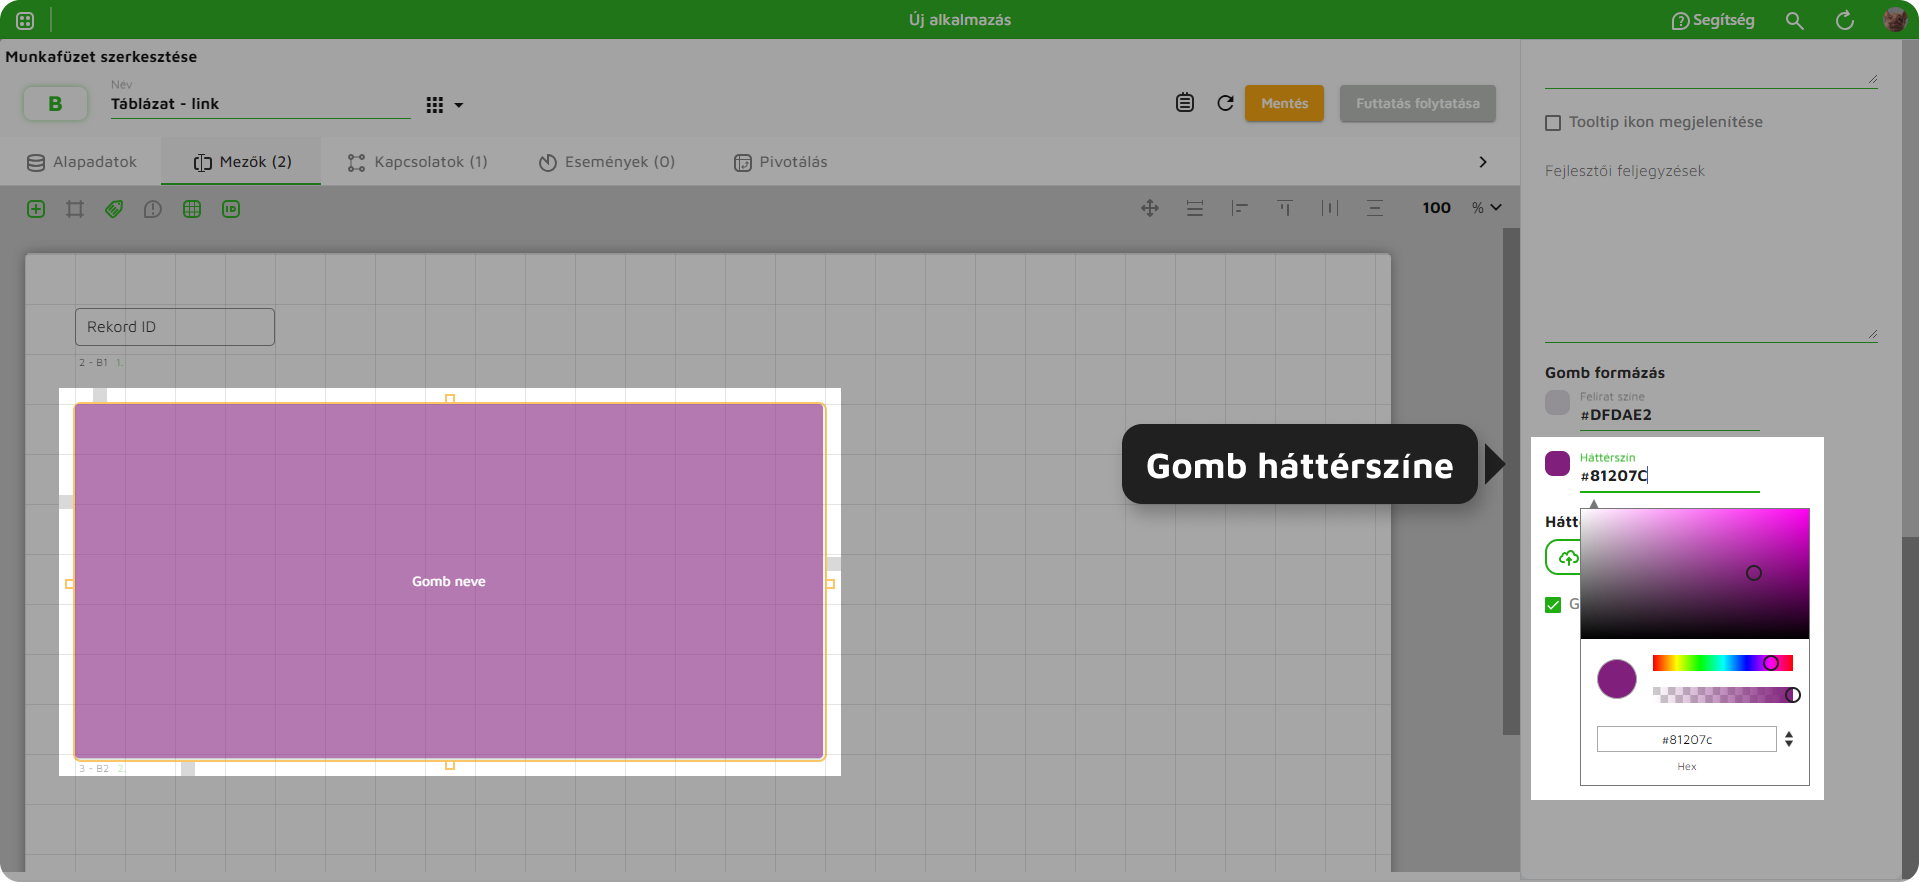The width and height of the screenshot is (1919, 882).
Task: Click the Mentés button
Action: tap(1284, 103)
